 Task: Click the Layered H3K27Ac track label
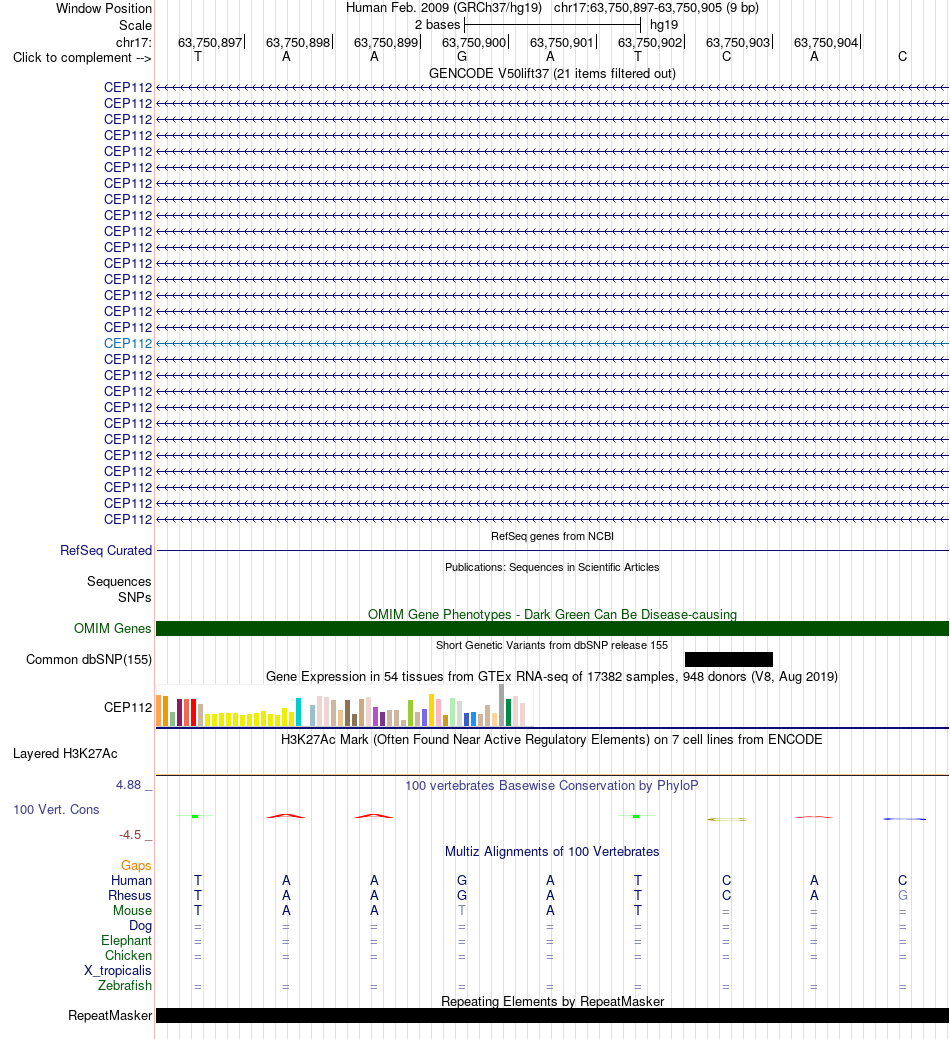pyautogui.click(x=65, y=753)
